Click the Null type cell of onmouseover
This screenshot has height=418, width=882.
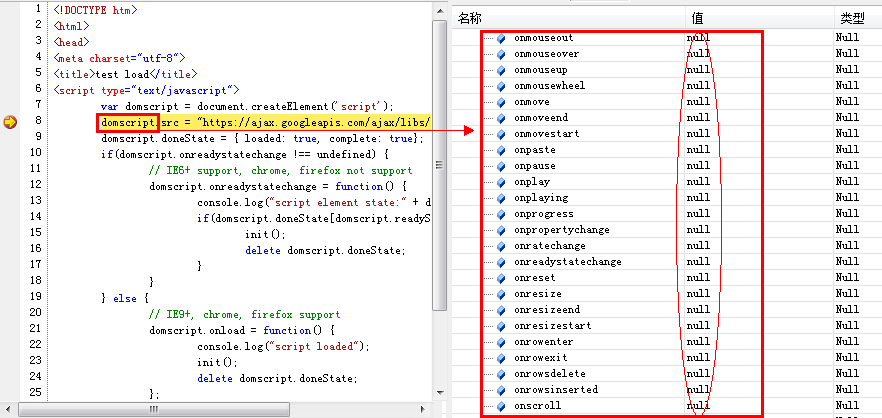click(x=847, y=53)
